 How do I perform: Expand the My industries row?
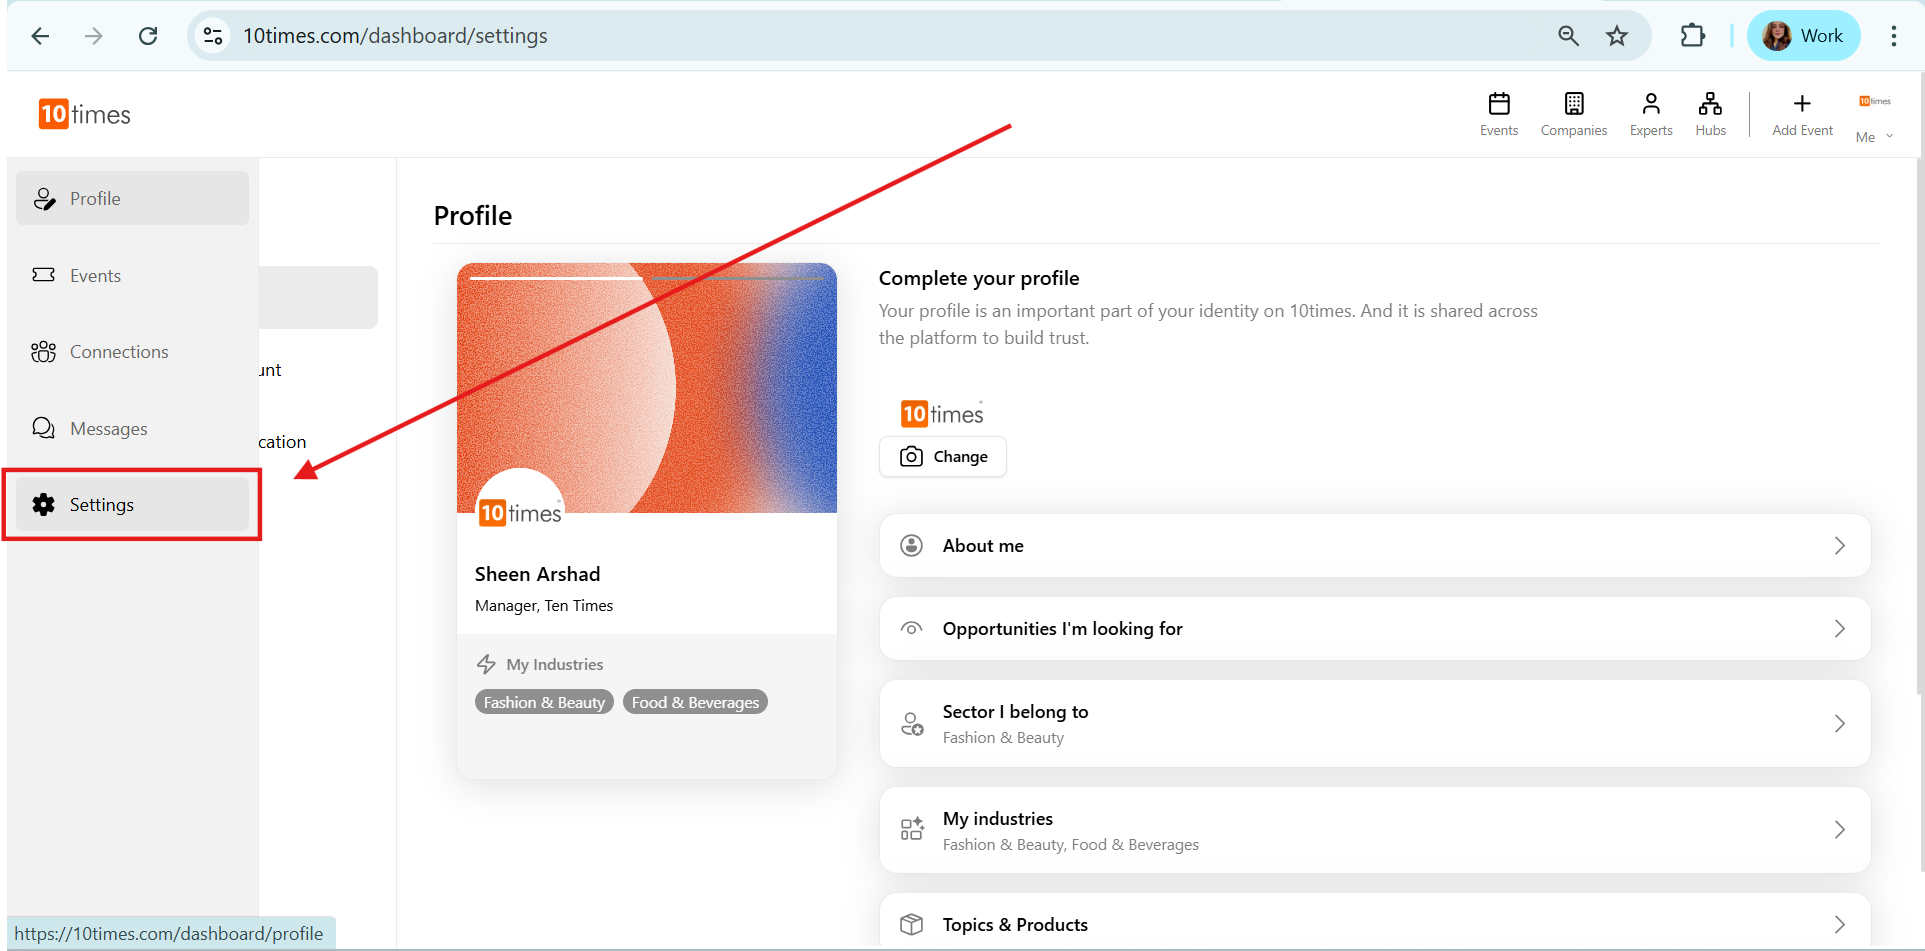1374,830
